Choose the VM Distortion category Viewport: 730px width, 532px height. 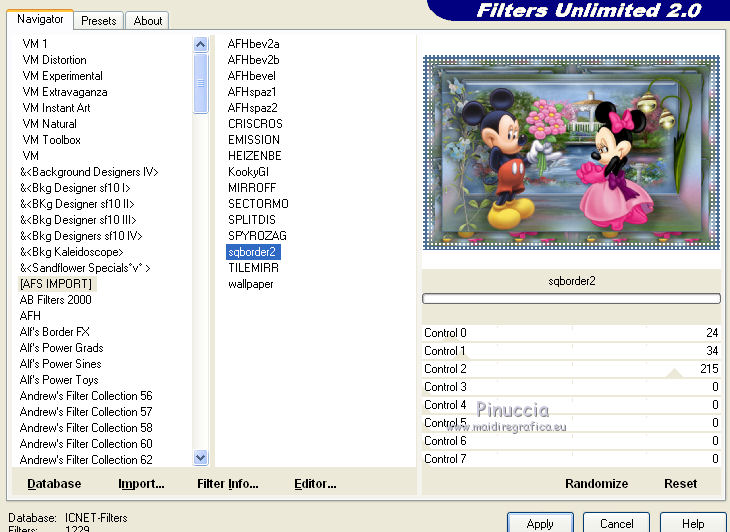pyautogui.click(x=54, y=60)
